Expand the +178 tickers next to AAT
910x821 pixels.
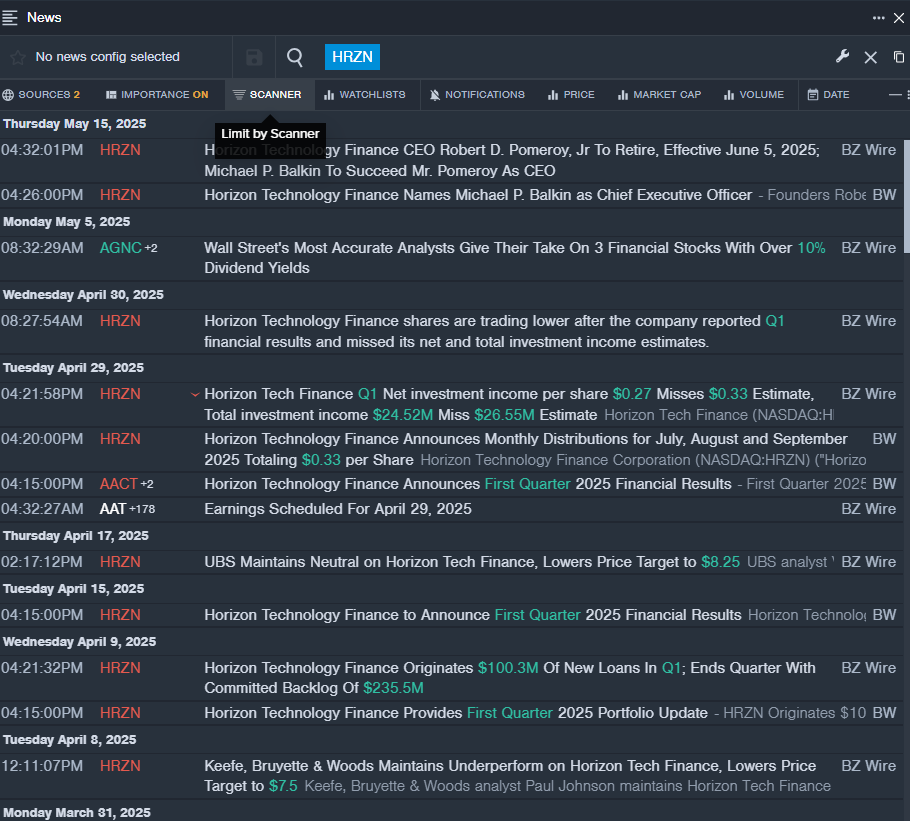coord(142,509)
